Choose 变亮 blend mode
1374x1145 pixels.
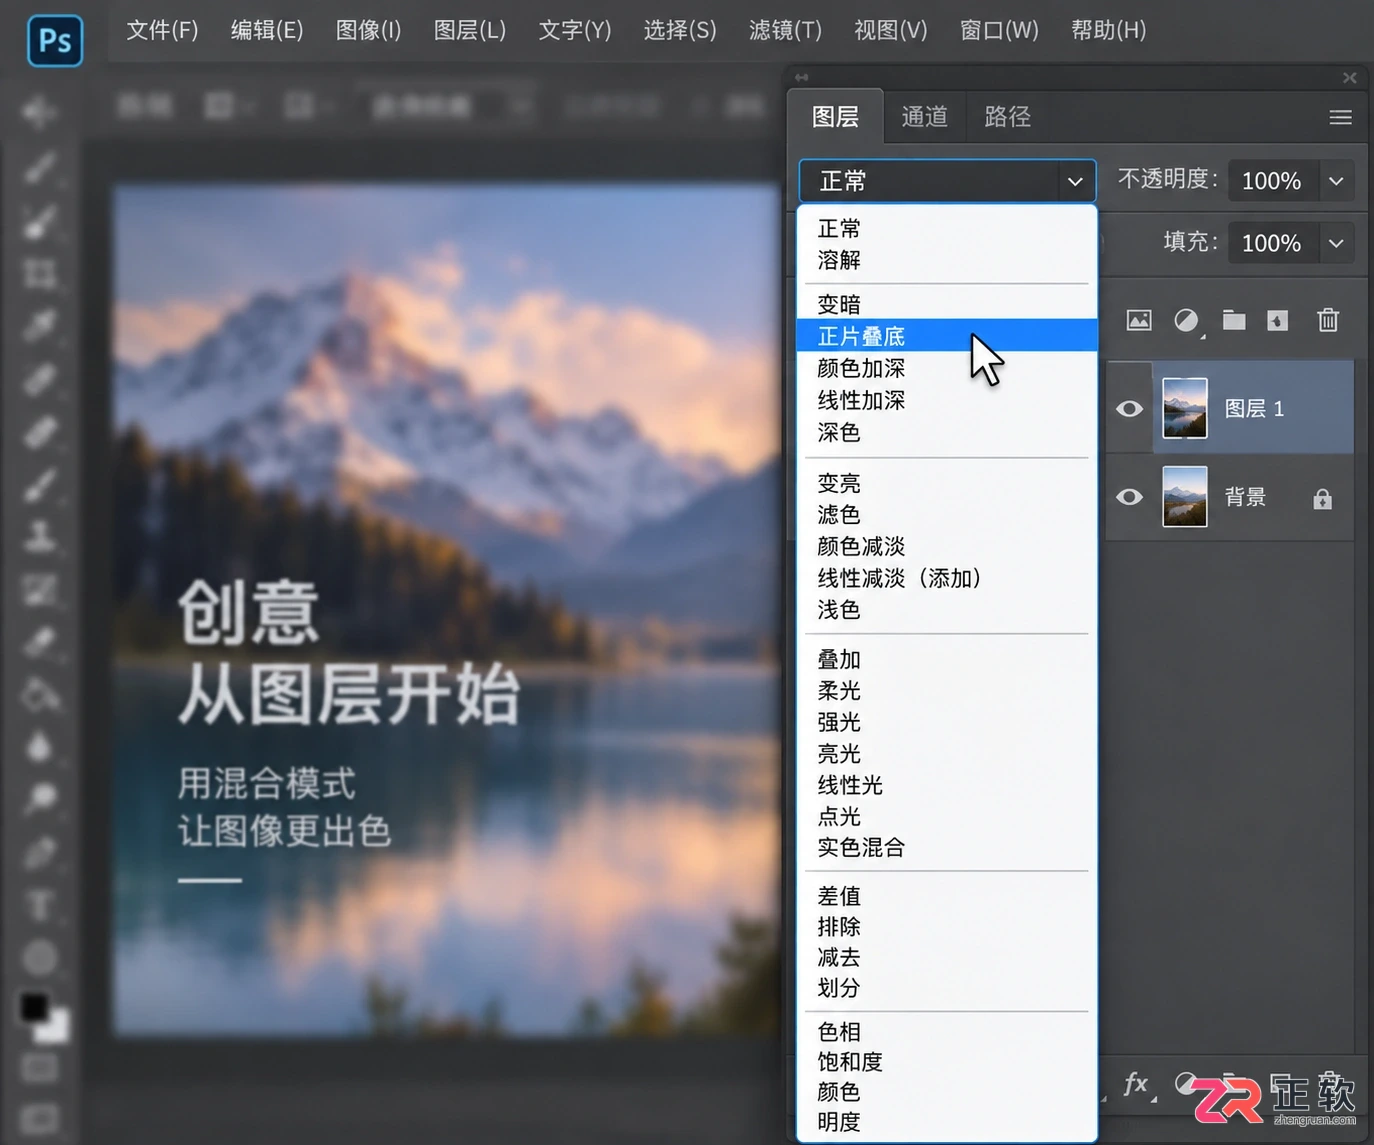[947, 483]
